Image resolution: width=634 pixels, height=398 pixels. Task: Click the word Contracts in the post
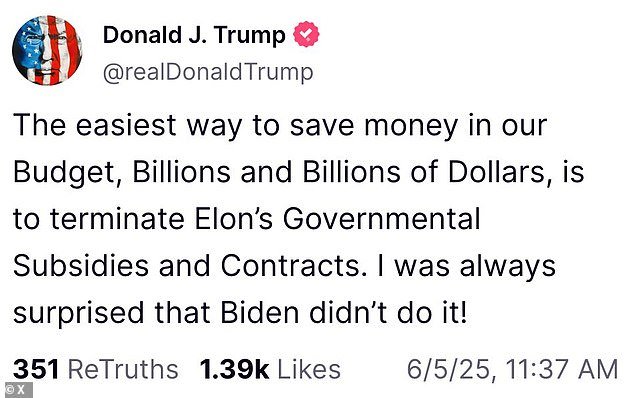pyautogui.click(x=291, y=266)
